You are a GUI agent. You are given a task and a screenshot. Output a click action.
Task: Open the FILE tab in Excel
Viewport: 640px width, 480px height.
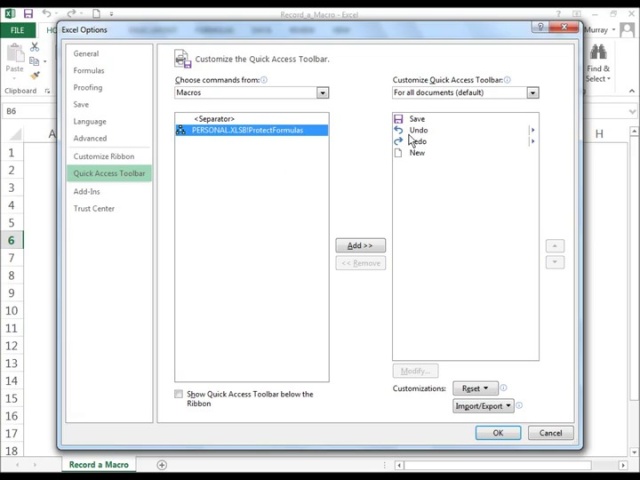tap(18, 30)
